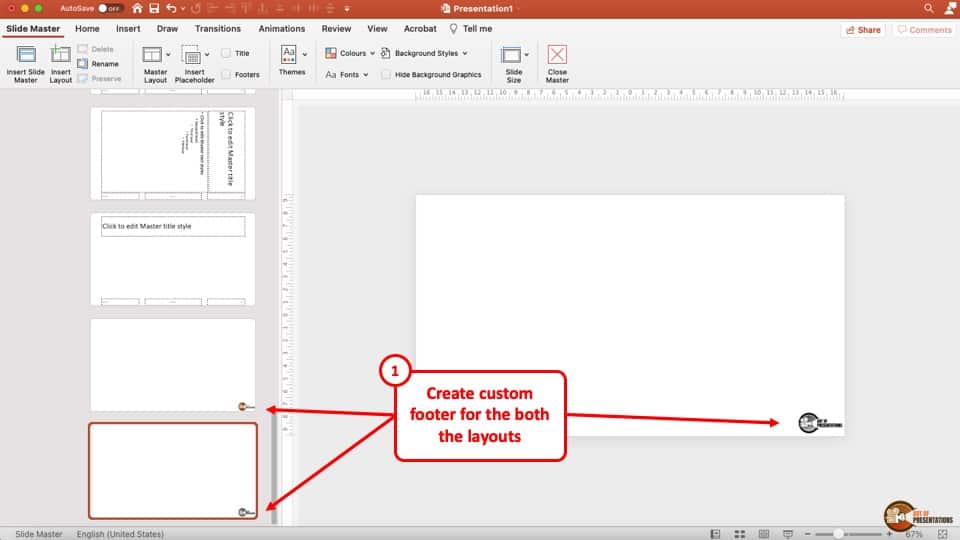Open the View tab
960x540 pixels.
click(x=377, y=29)
